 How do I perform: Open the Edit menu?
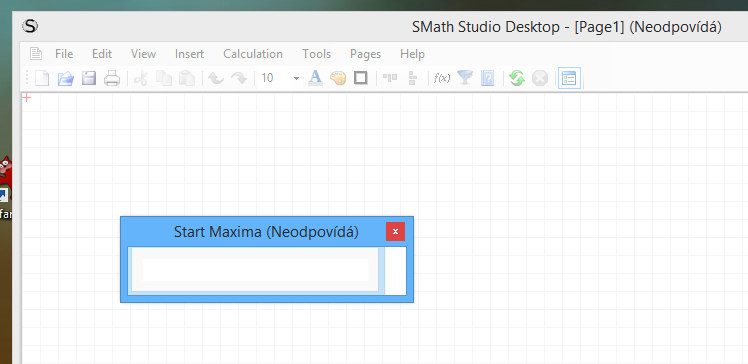[102, 54]
